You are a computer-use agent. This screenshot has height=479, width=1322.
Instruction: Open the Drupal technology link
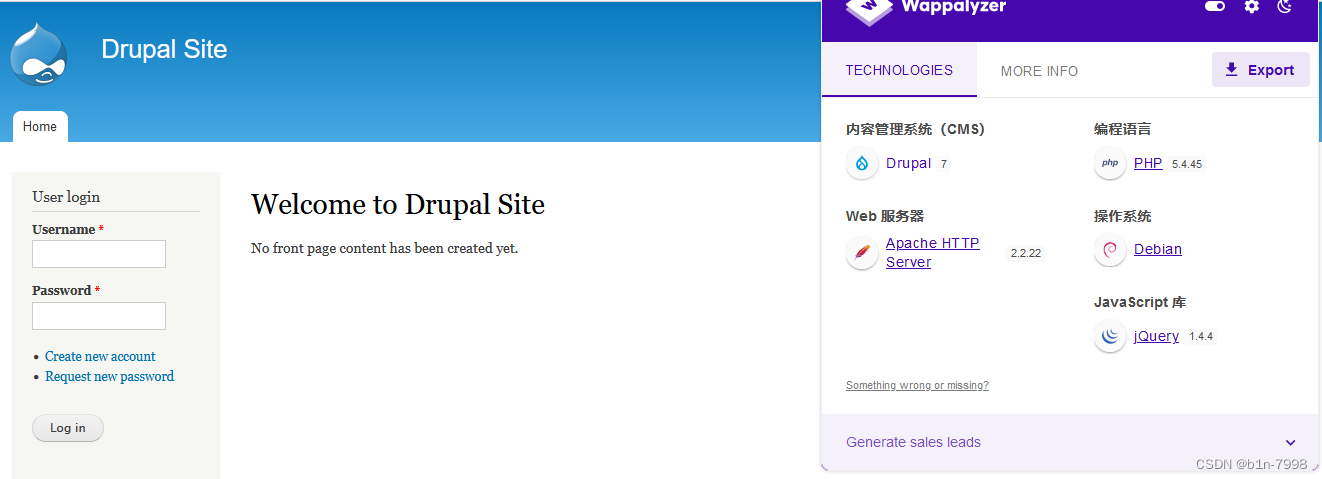click(x=908, y=163)
